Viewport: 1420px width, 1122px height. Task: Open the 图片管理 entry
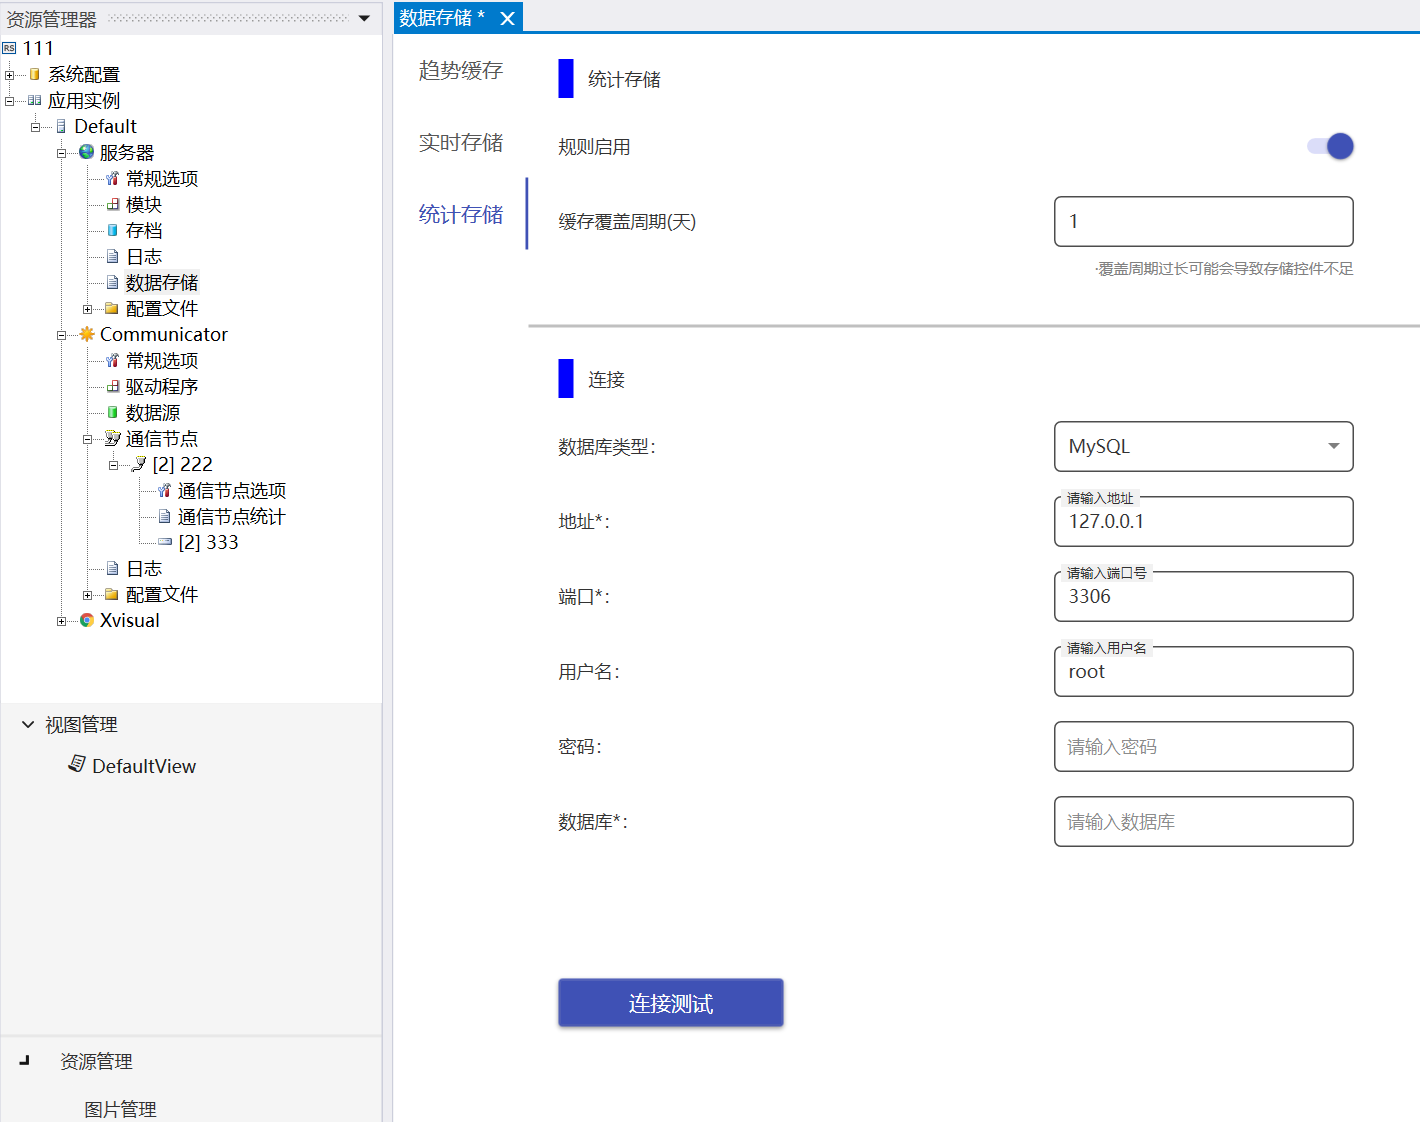pos(120,1109)
